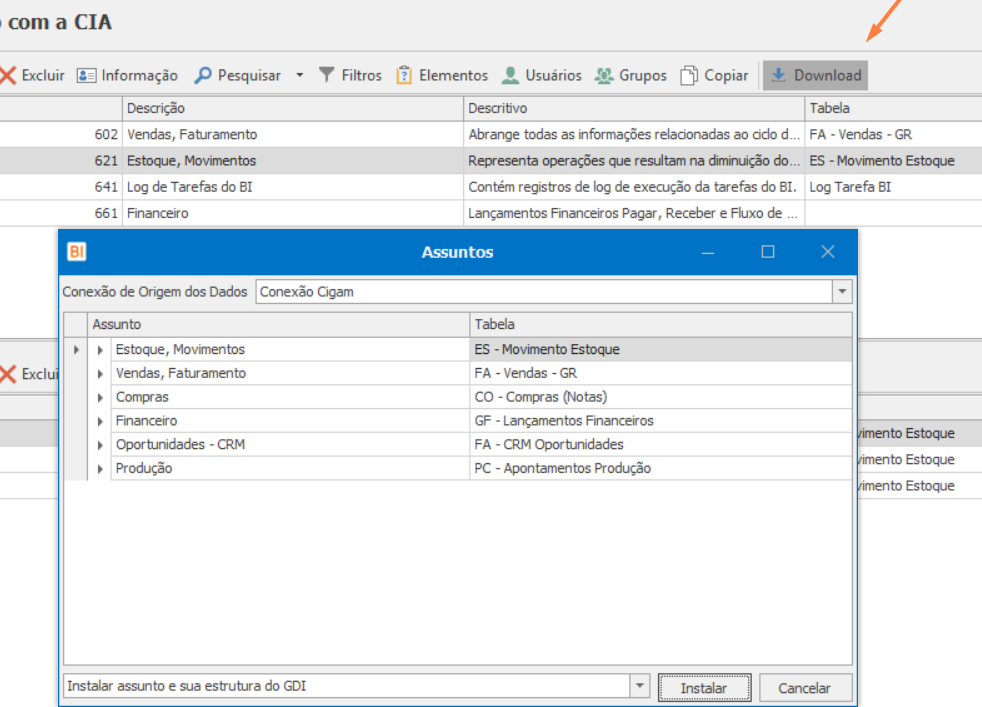The image size is (982, 707).
Task: Open Grupos people icon
Action: click(604, 75)
